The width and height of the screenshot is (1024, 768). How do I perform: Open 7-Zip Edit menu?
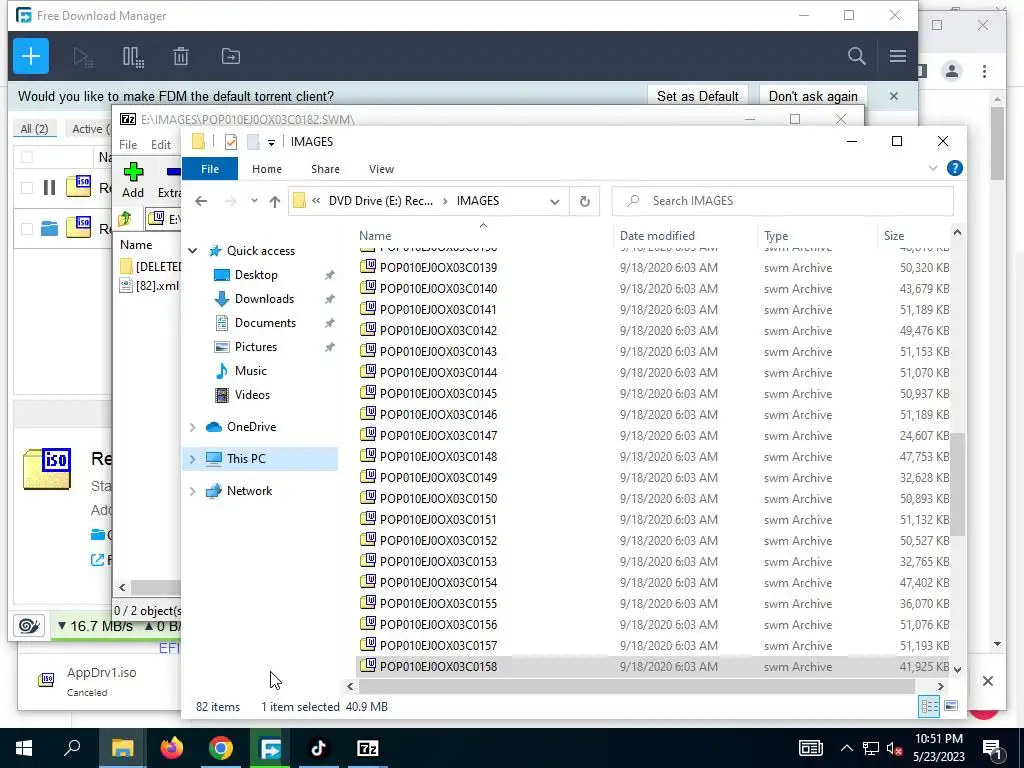[161, 144]
